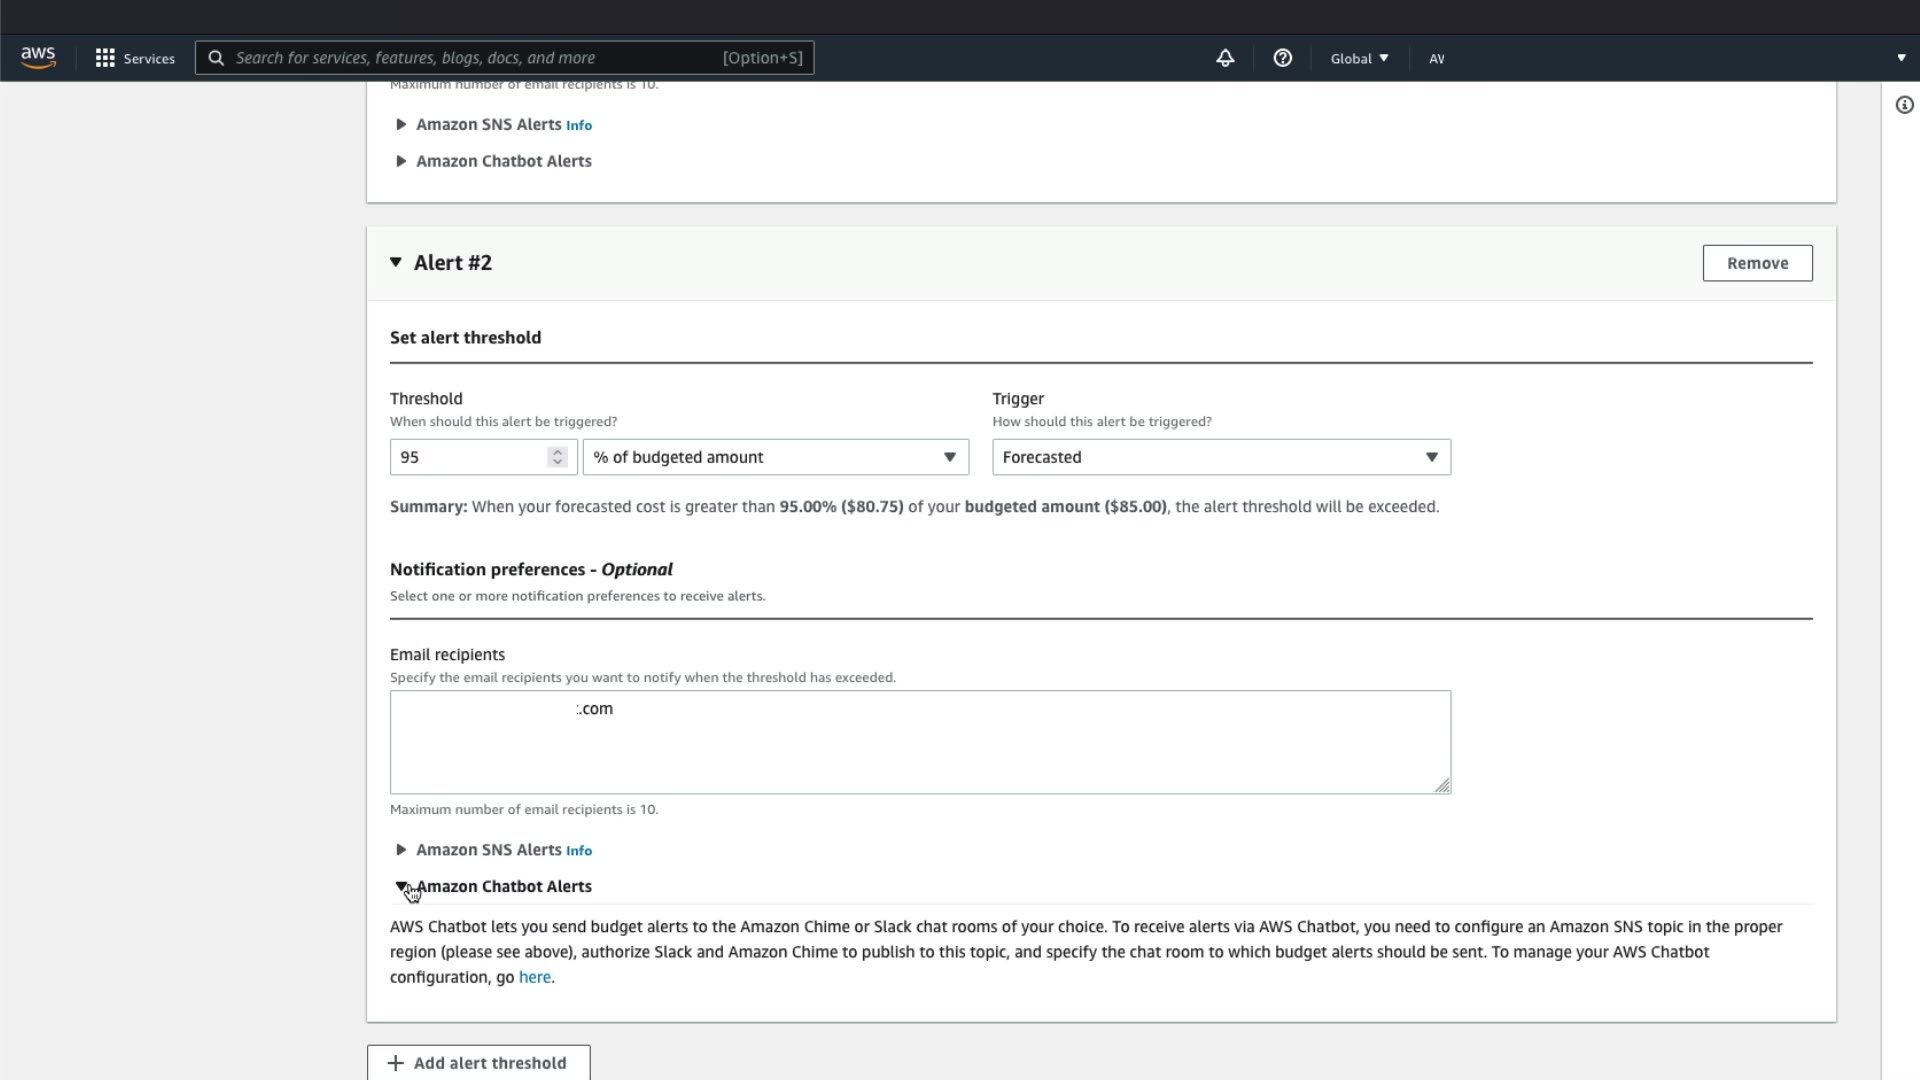The width and height of the screenshot is (1920, 1080).
Task: Open the Global region menu
Action: [1359, 58]
